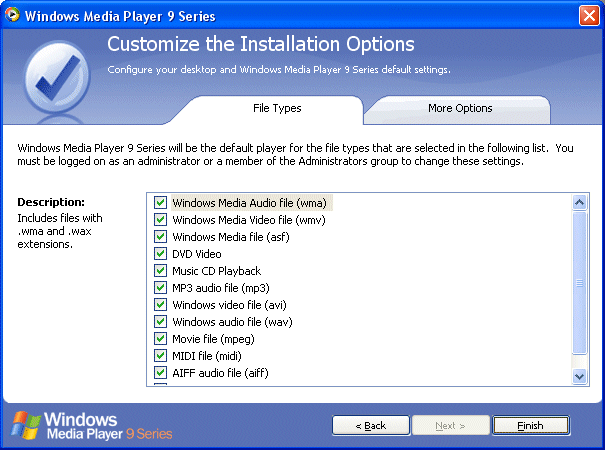Select 'Windows Media Audio file (wma)' list text
The image size is (605, 450).
coord(249,203)
